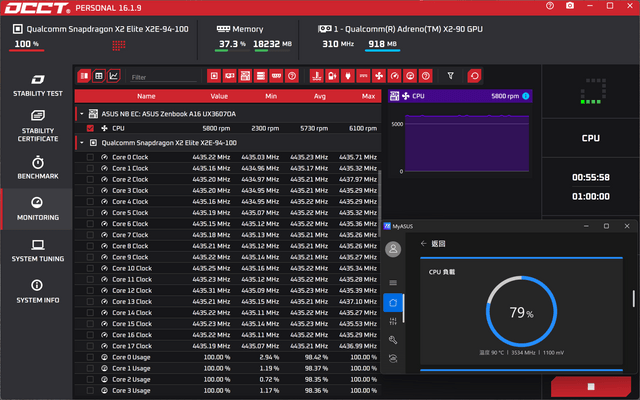Image resolution: width=640 pixels, height=400 pixels.
Task: Open OCCT help from the title bar
Action: point(550,6)
